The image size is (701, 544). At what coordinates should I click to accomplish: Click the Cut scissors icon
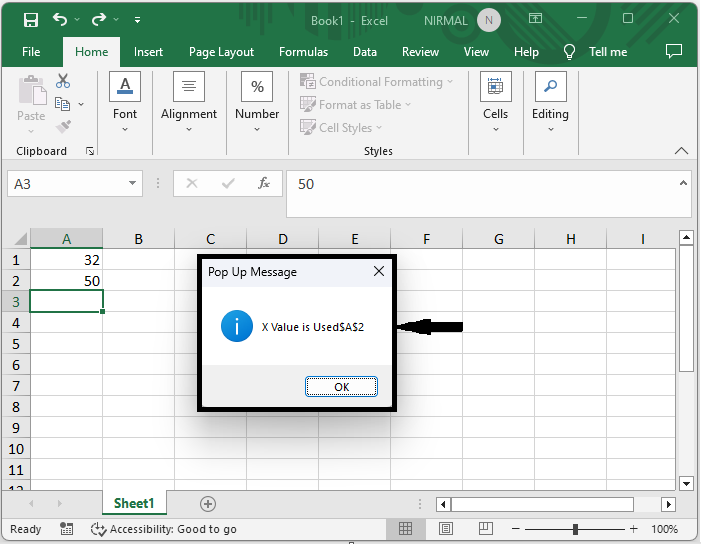[x=63, y=81]
